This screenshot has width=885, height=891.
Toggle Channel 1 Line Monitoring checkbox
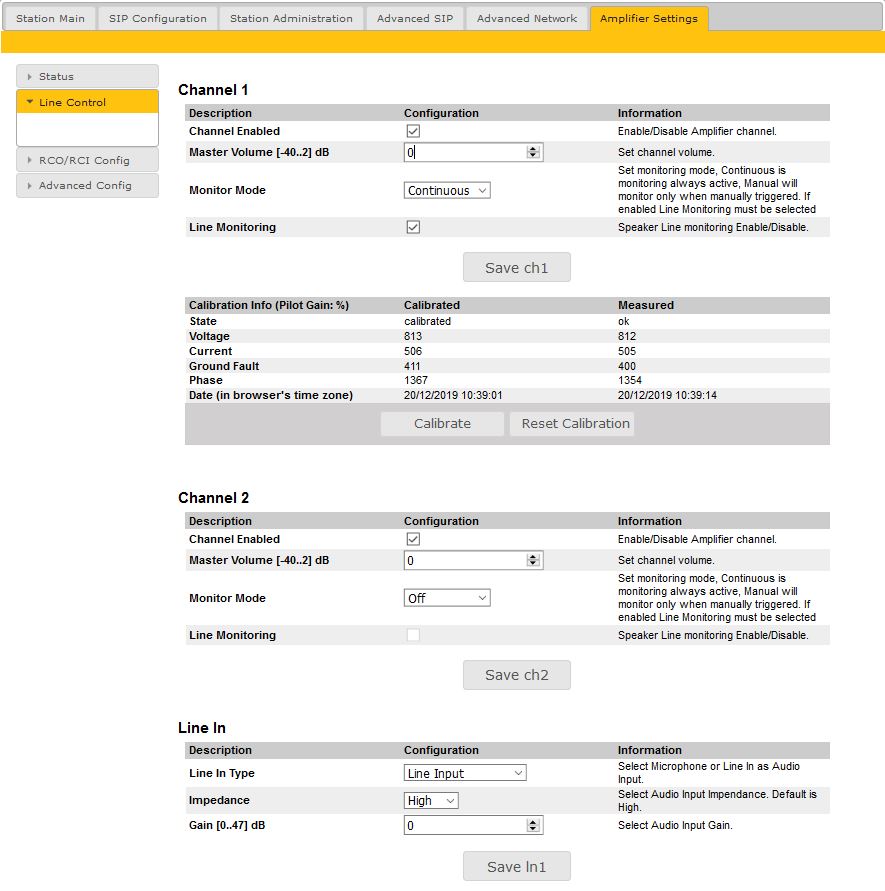[x=413, y=227]
